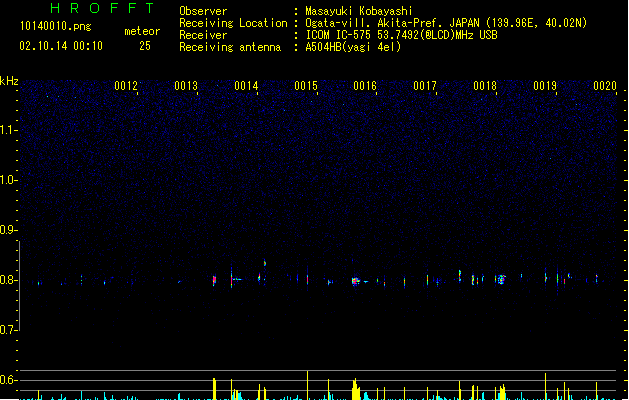Click the 0020 time marker

[605, 86]
